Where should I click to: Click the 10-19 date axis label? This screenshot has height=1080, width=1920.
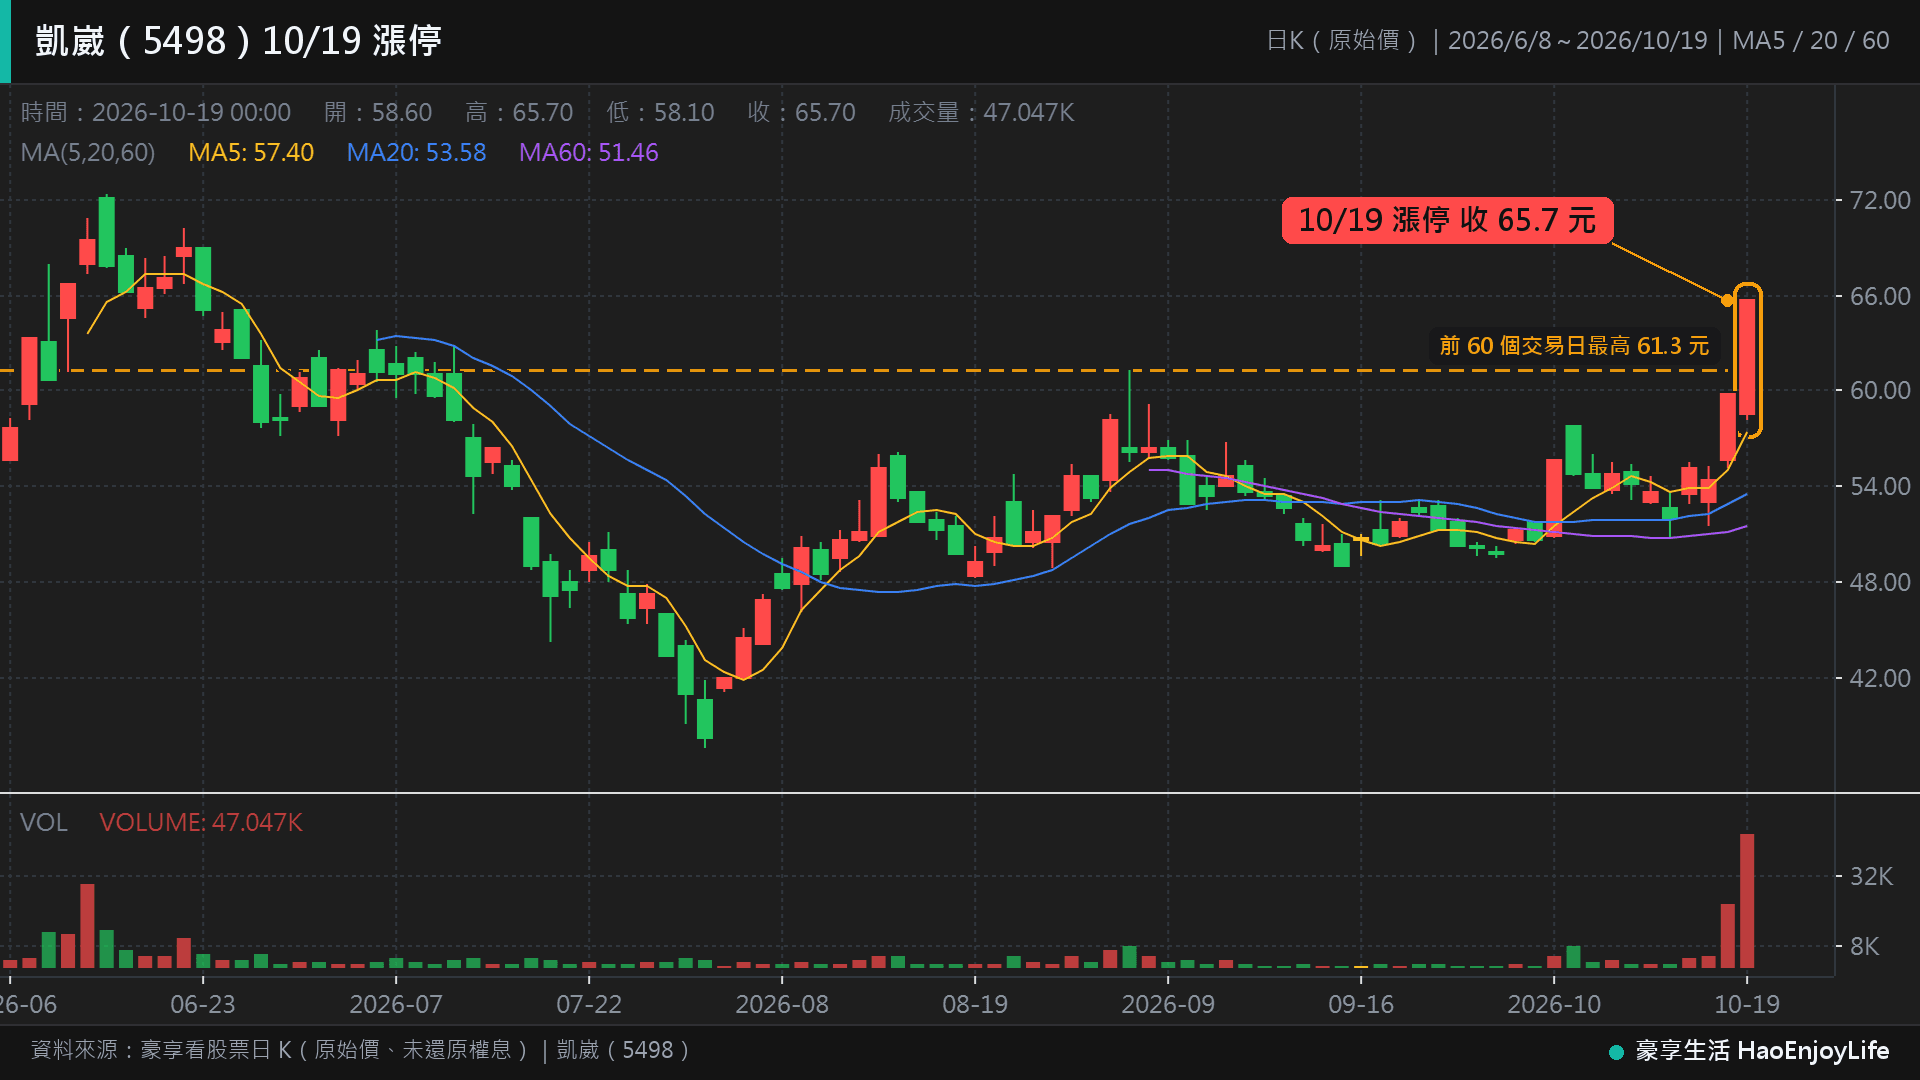1747,1004
